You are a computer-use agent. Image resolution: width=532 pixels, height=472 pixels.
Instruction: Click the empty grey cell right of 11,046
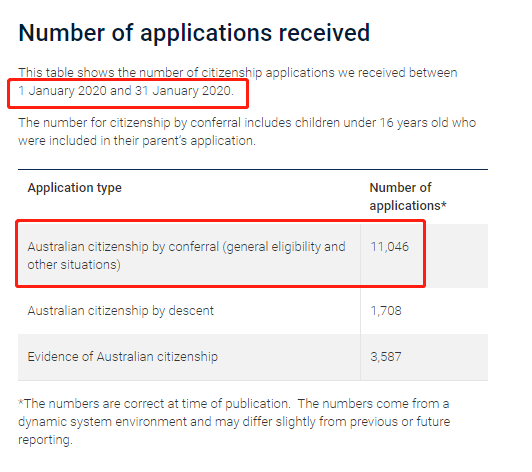pos(457,256)
